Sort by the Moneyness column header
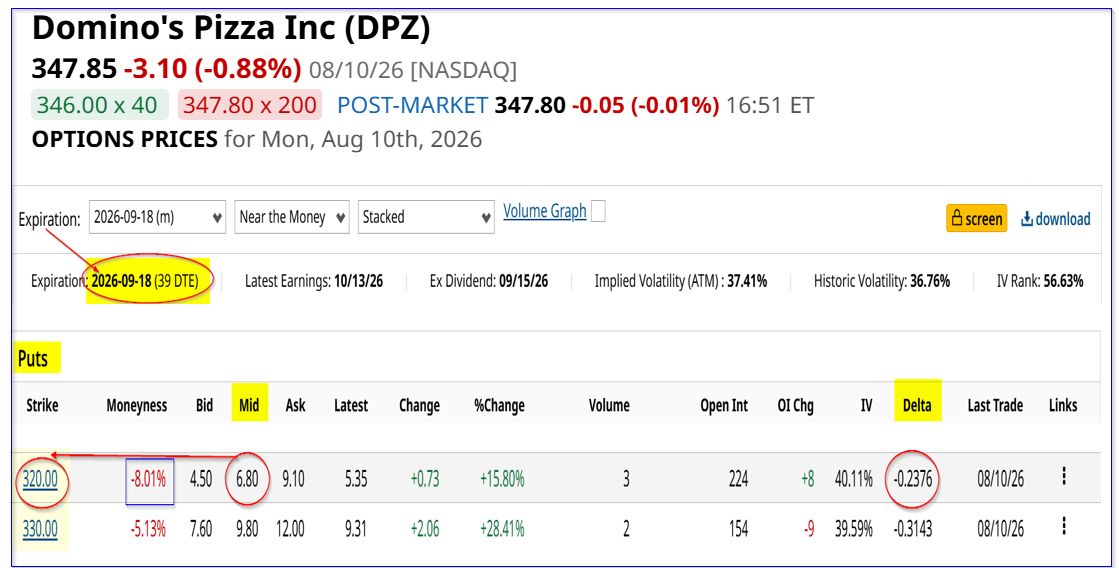The width and height of the screenshot is (1119, 568). (136, 405)
